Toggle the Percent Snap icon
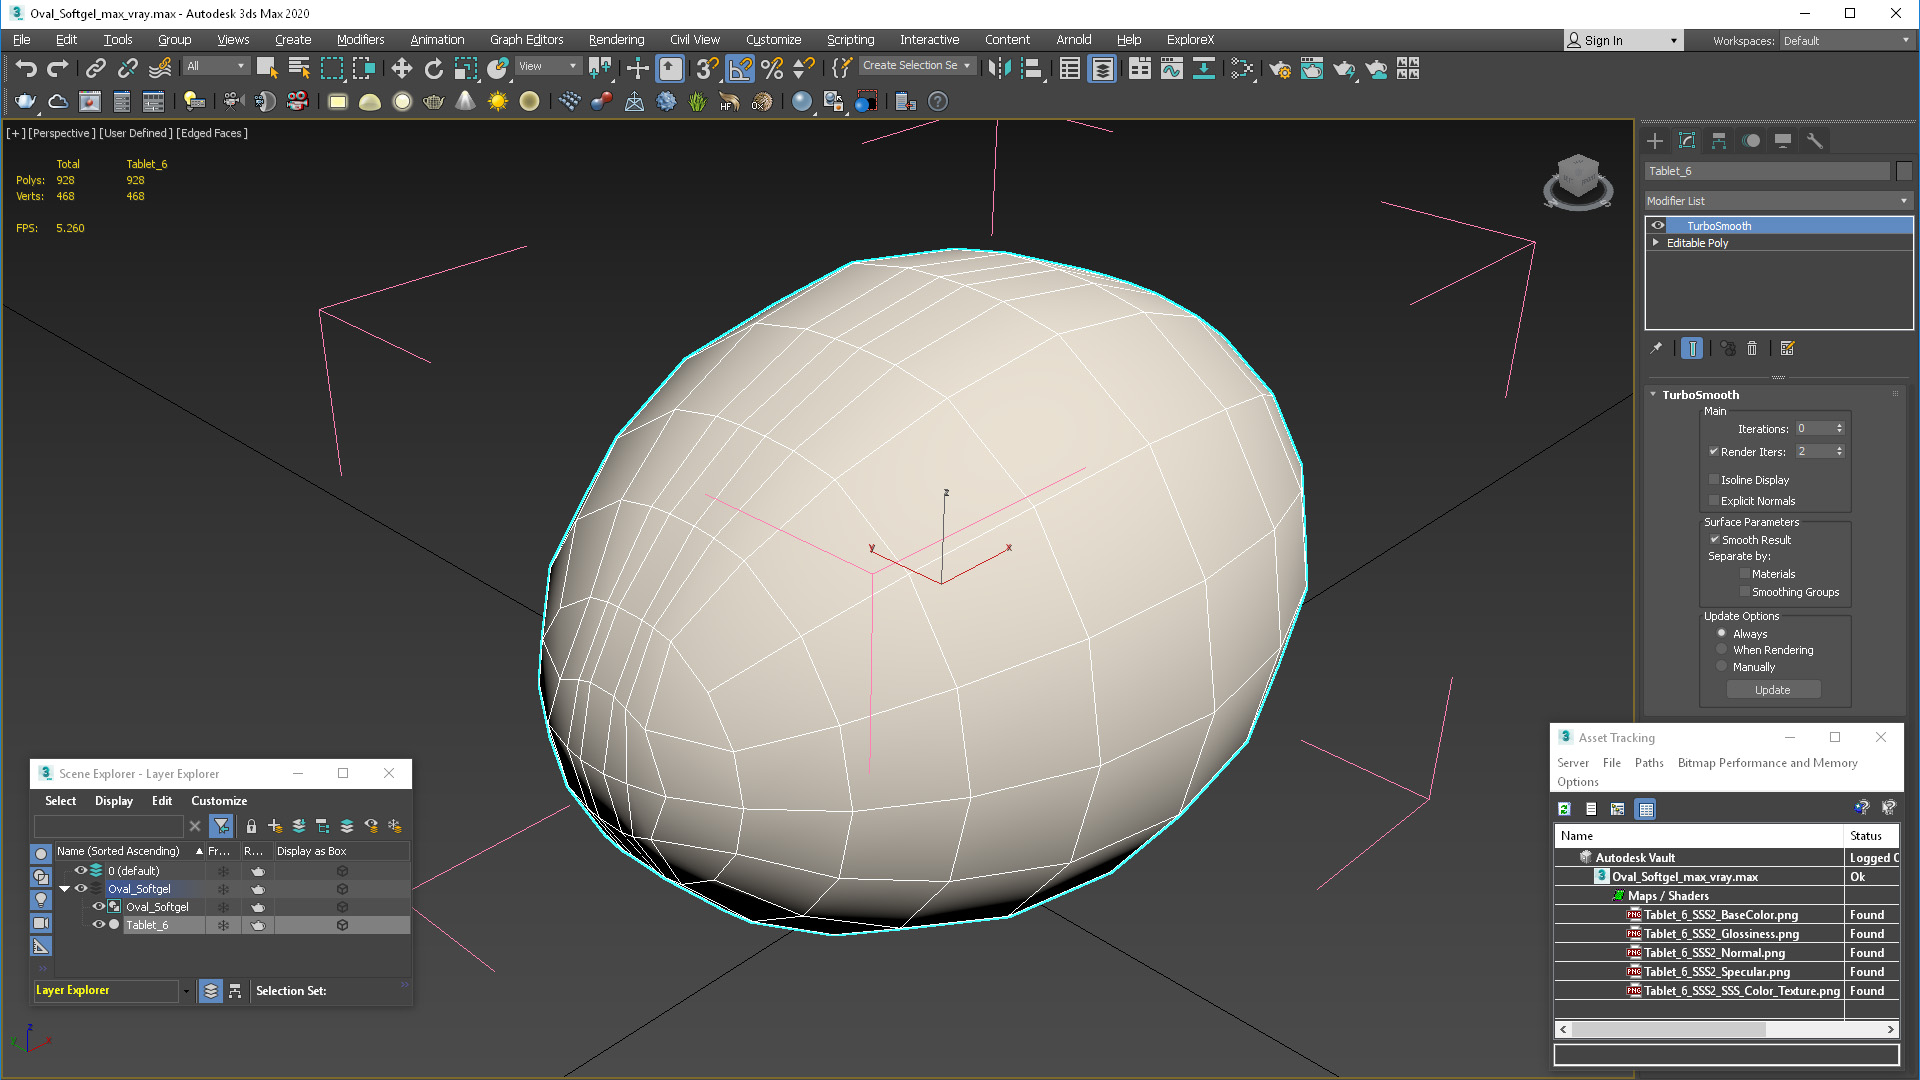The height and width of the screenshot is (1080, 1920). click(772, 68)
